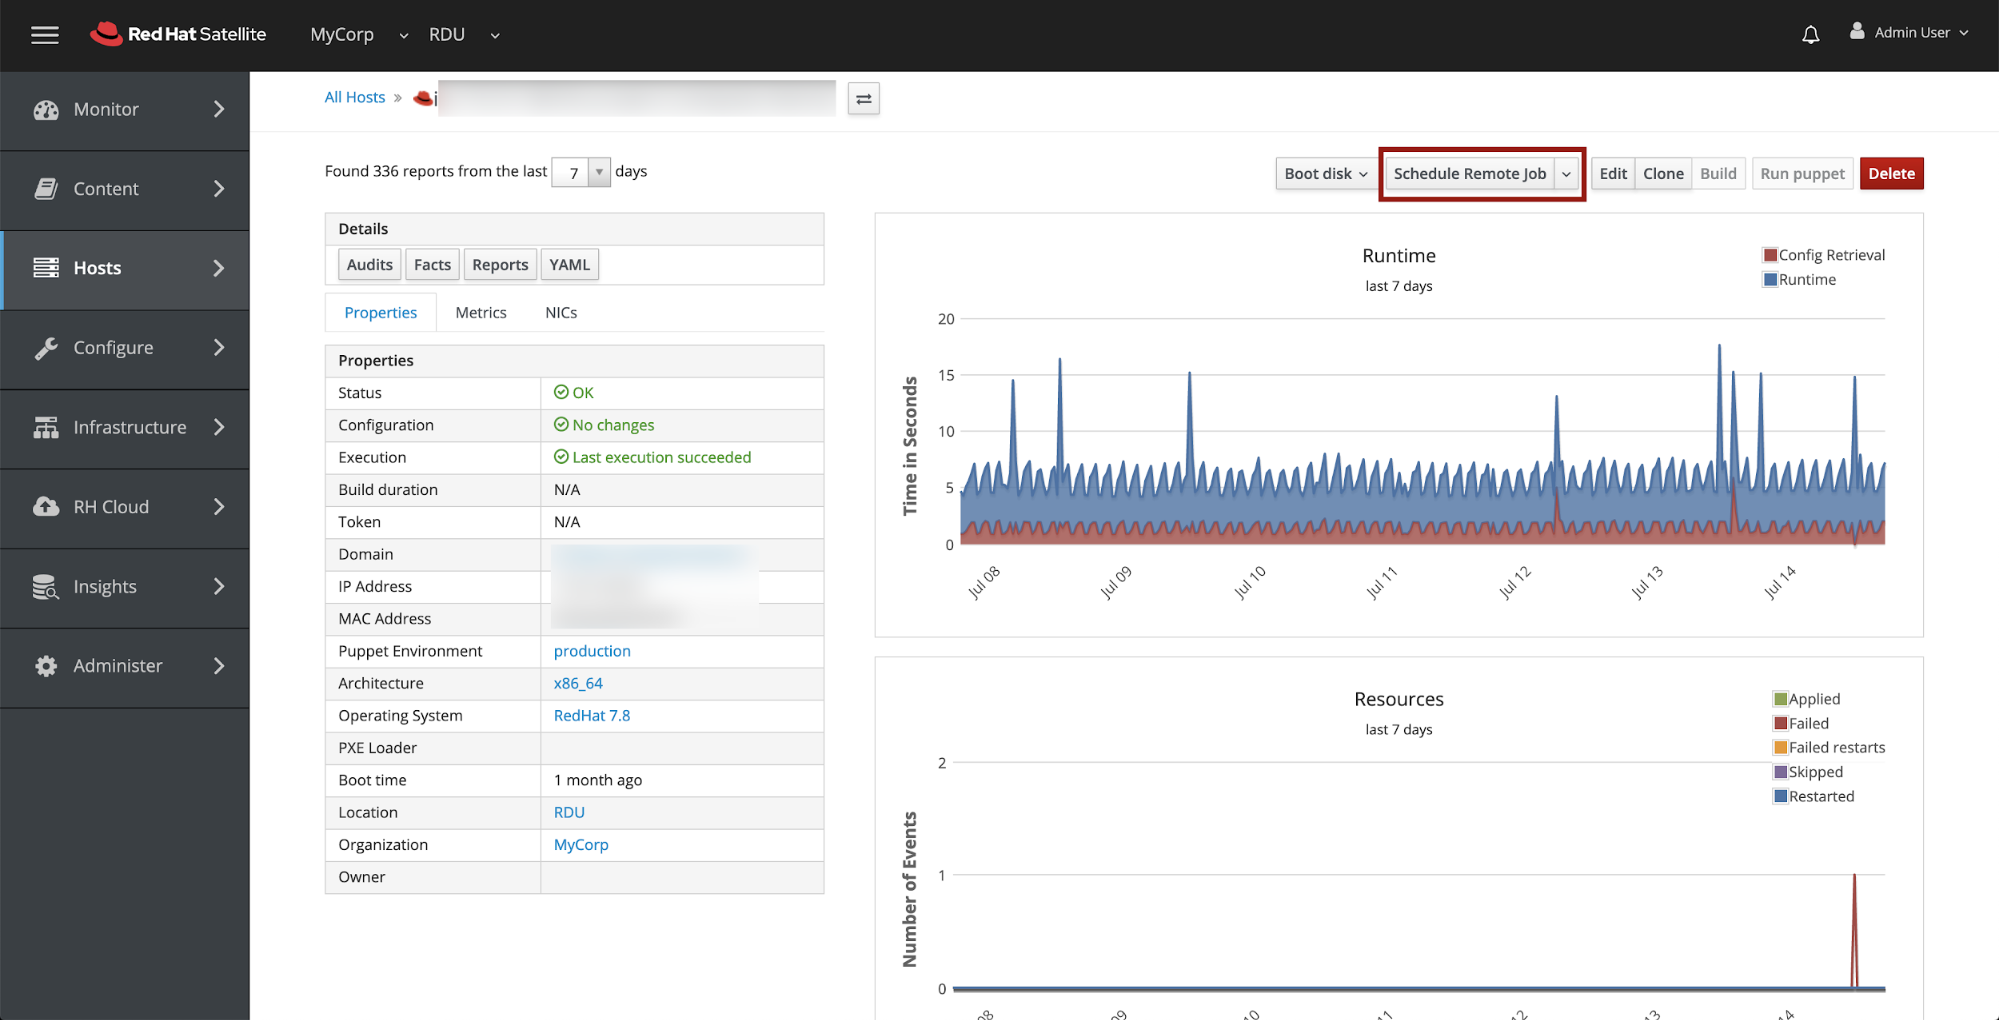Toggle the Runtime legend series
This screenshot has height=1021, width=1999.
1806,280
